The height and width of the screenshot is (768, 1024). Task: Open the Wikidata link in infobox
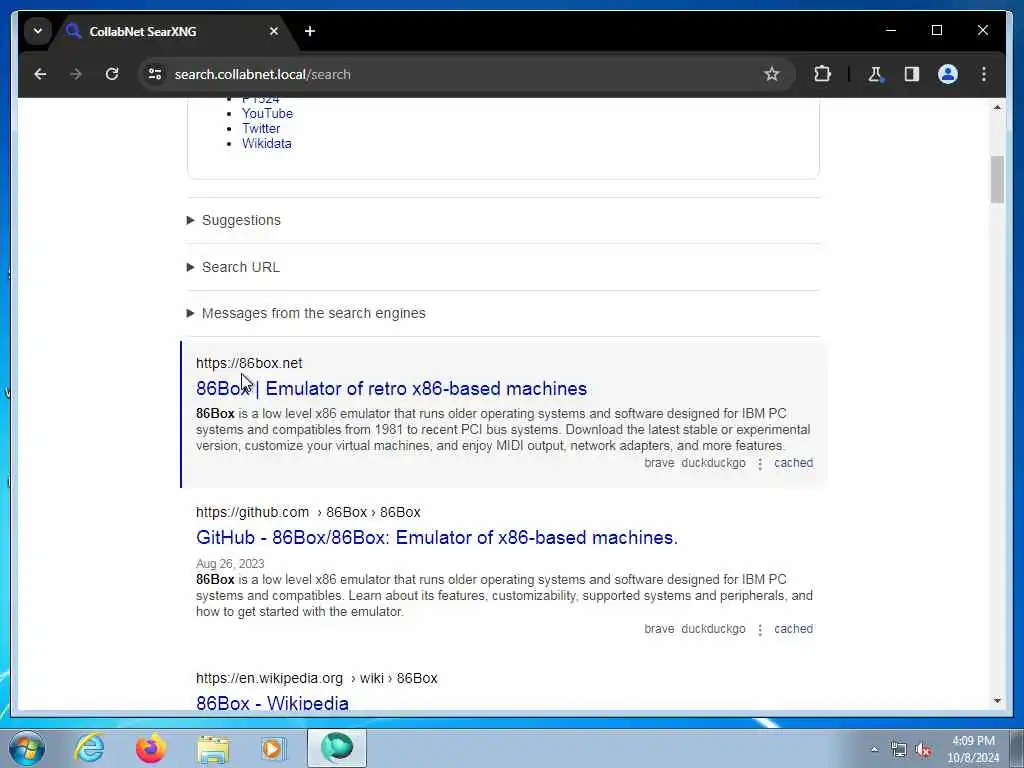(x=266, y=144)
